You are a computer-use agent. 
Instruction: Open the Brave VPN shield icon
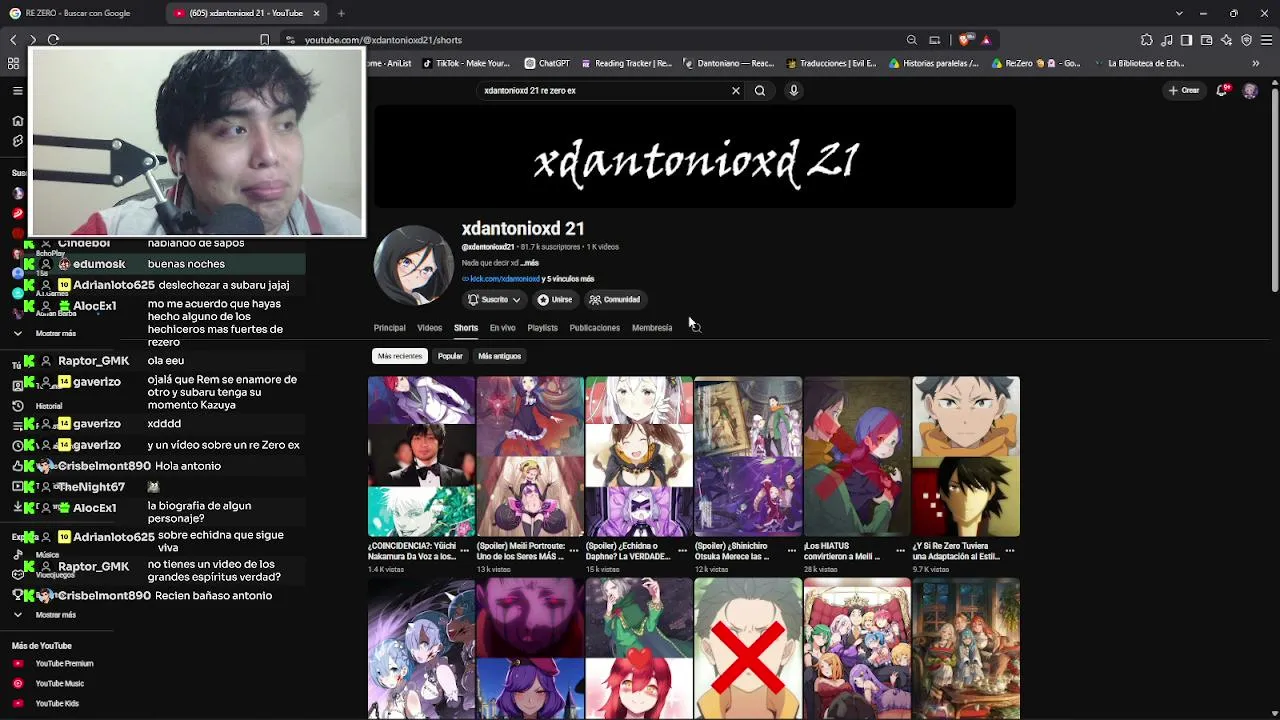click(1246, 40)
